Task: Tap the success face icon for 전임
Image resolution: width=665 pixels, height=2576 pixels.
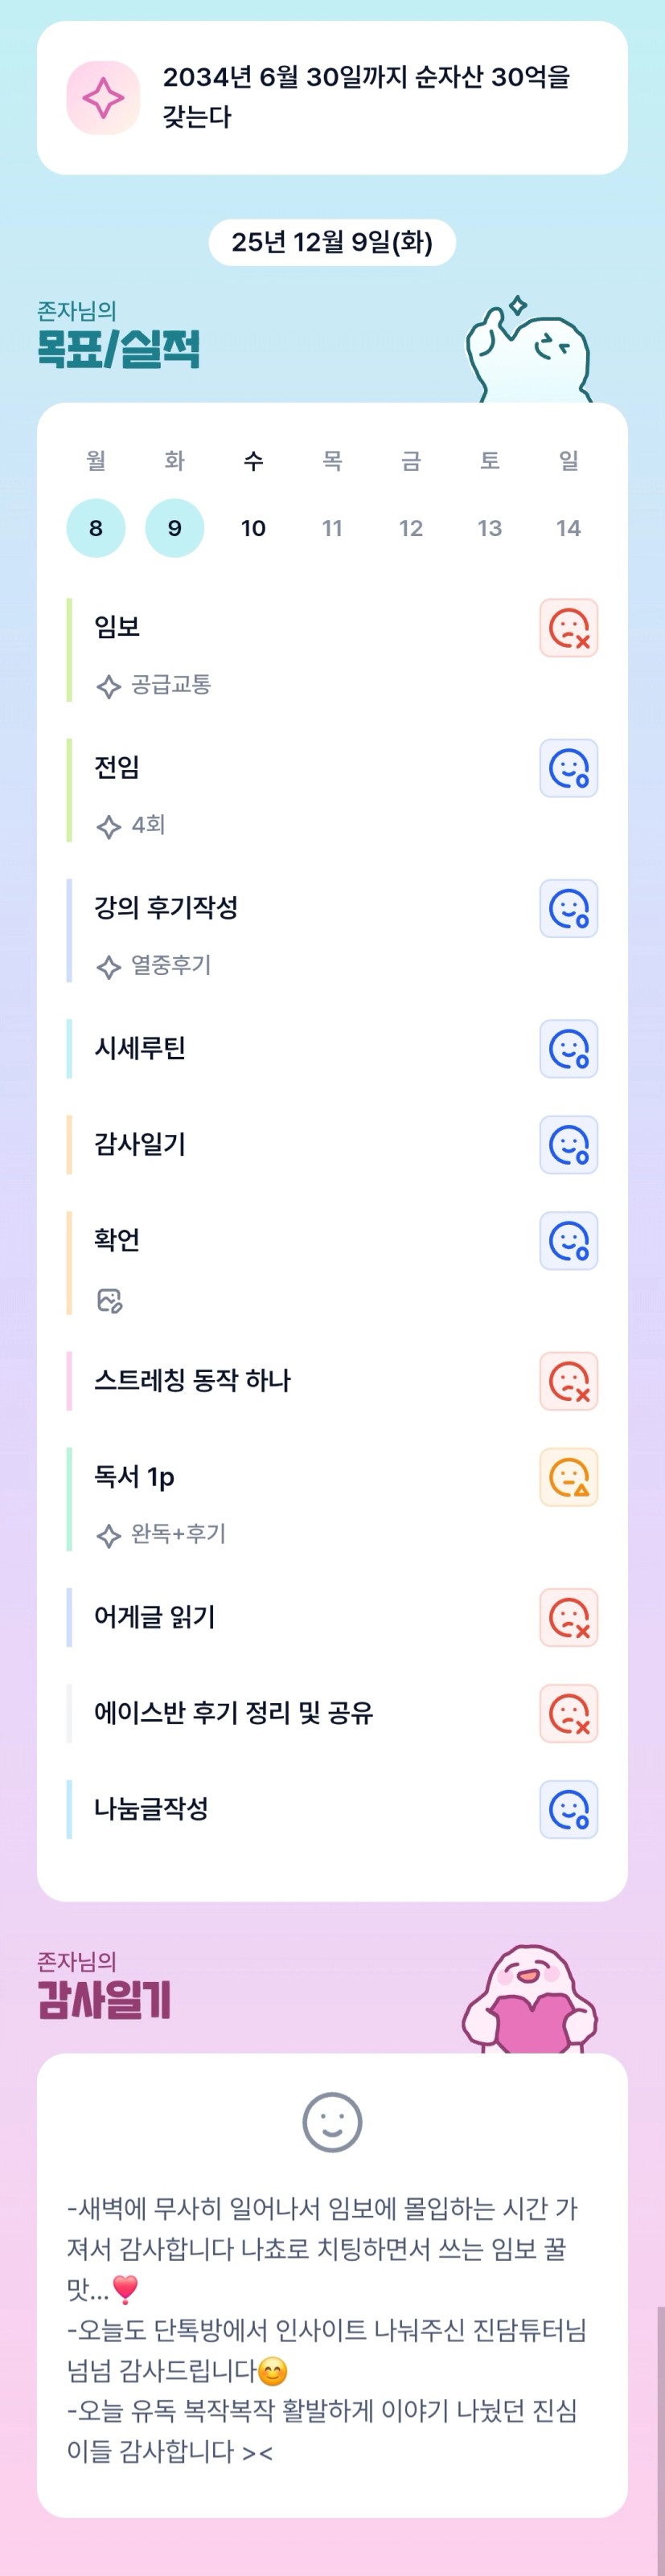Action: (568, 768)
